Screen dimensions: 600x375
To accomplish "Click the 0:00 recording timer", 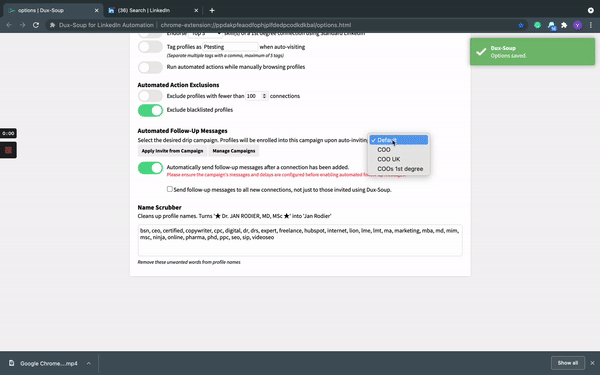I will [8, 133].
